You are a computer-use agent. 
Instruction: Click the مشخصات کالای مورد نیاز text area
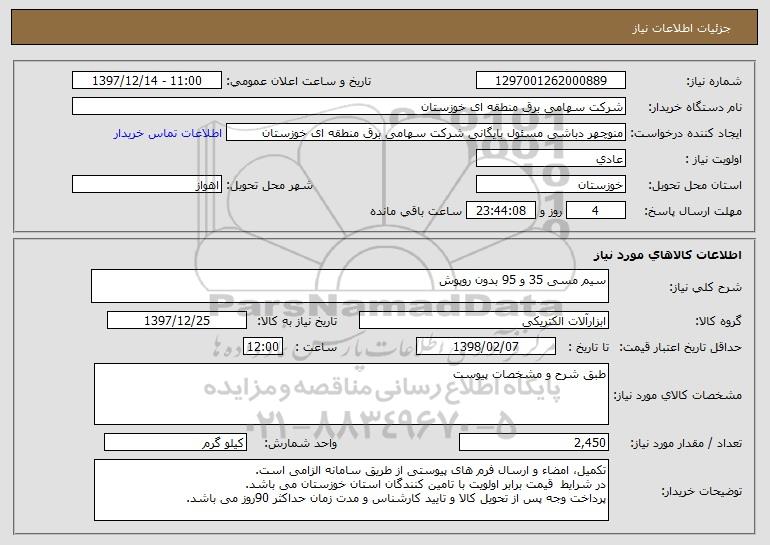(x=351, y=394)
